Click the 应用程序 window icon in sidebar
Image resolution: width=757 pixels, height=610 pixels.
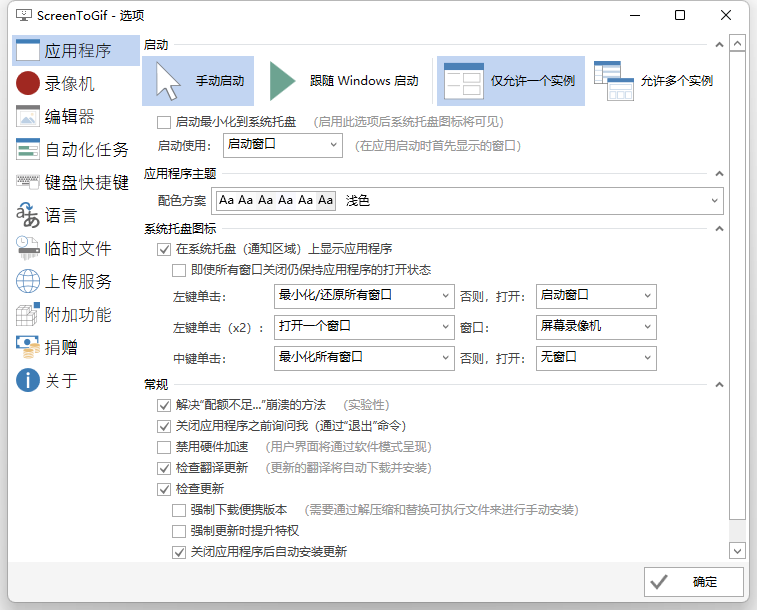pos(28,50)
